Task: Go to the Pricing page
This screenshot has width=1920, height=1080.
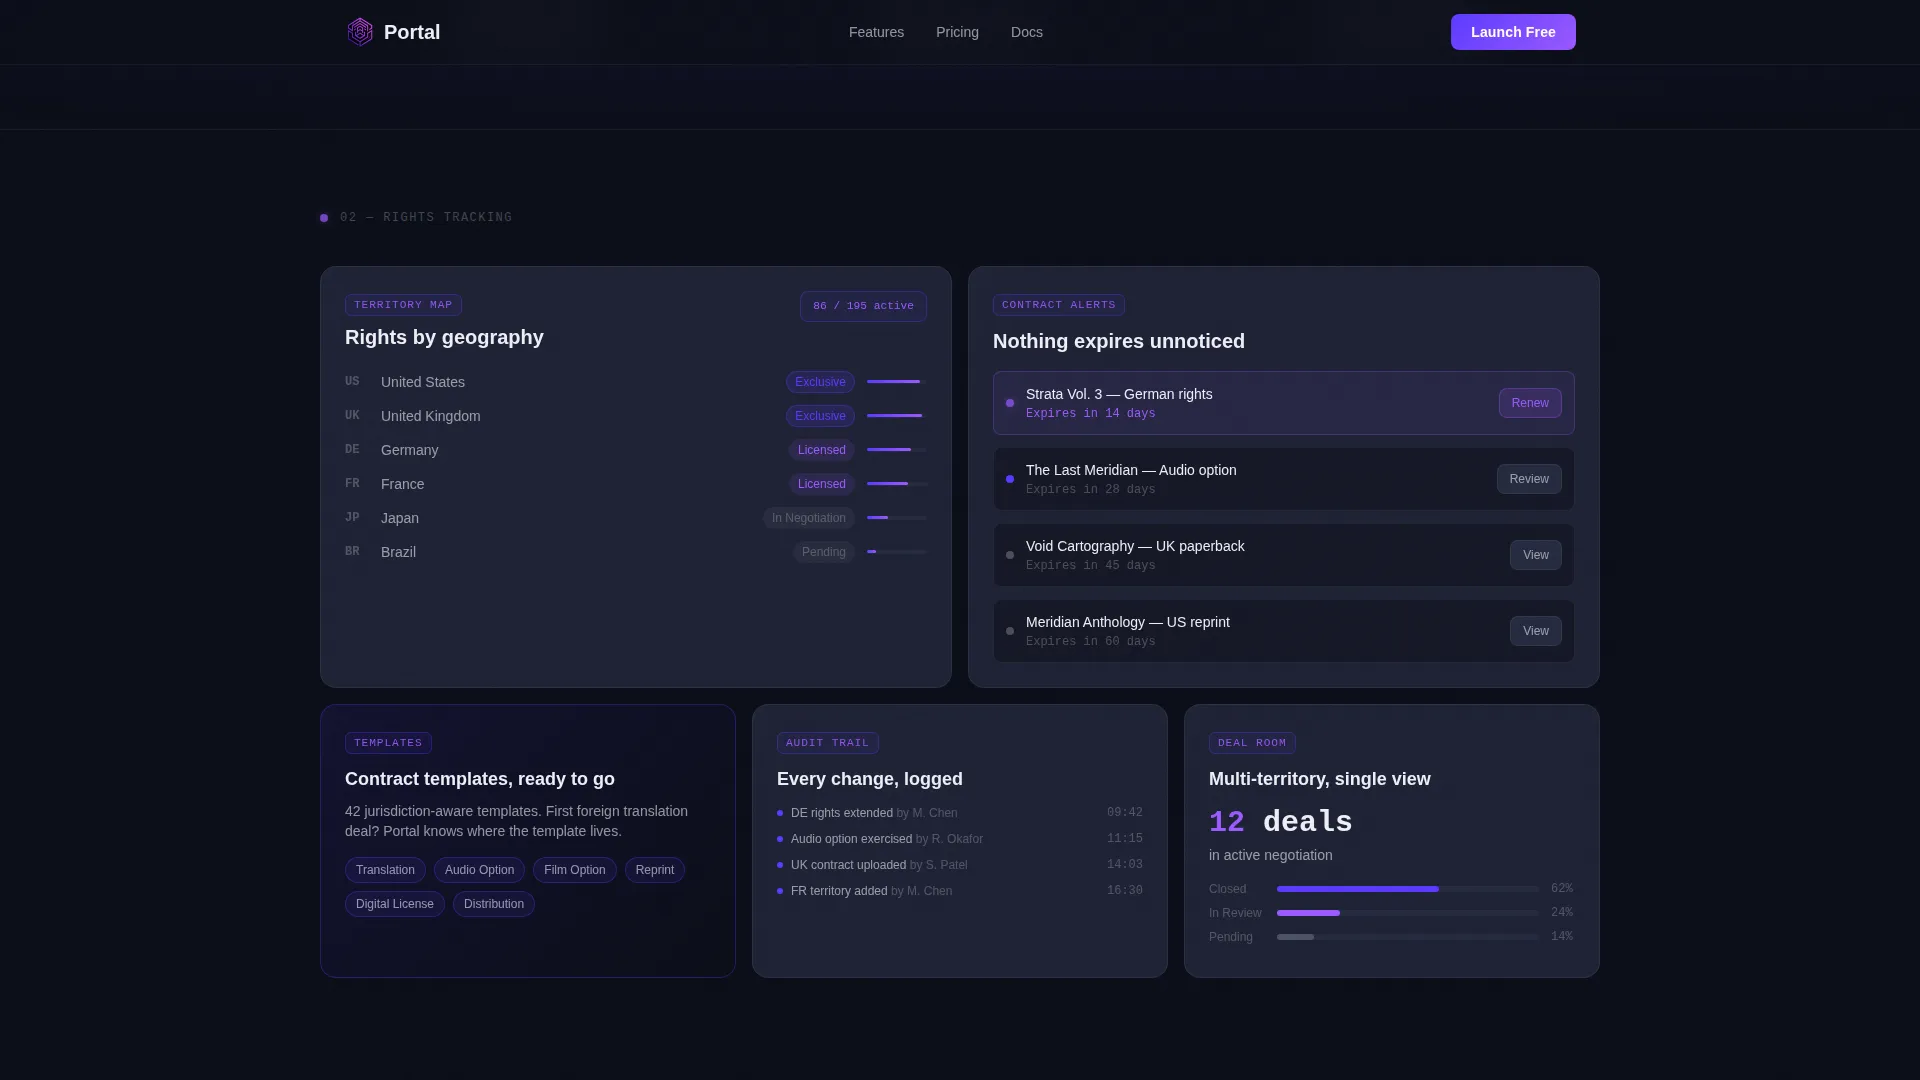Action: [957, 32]
